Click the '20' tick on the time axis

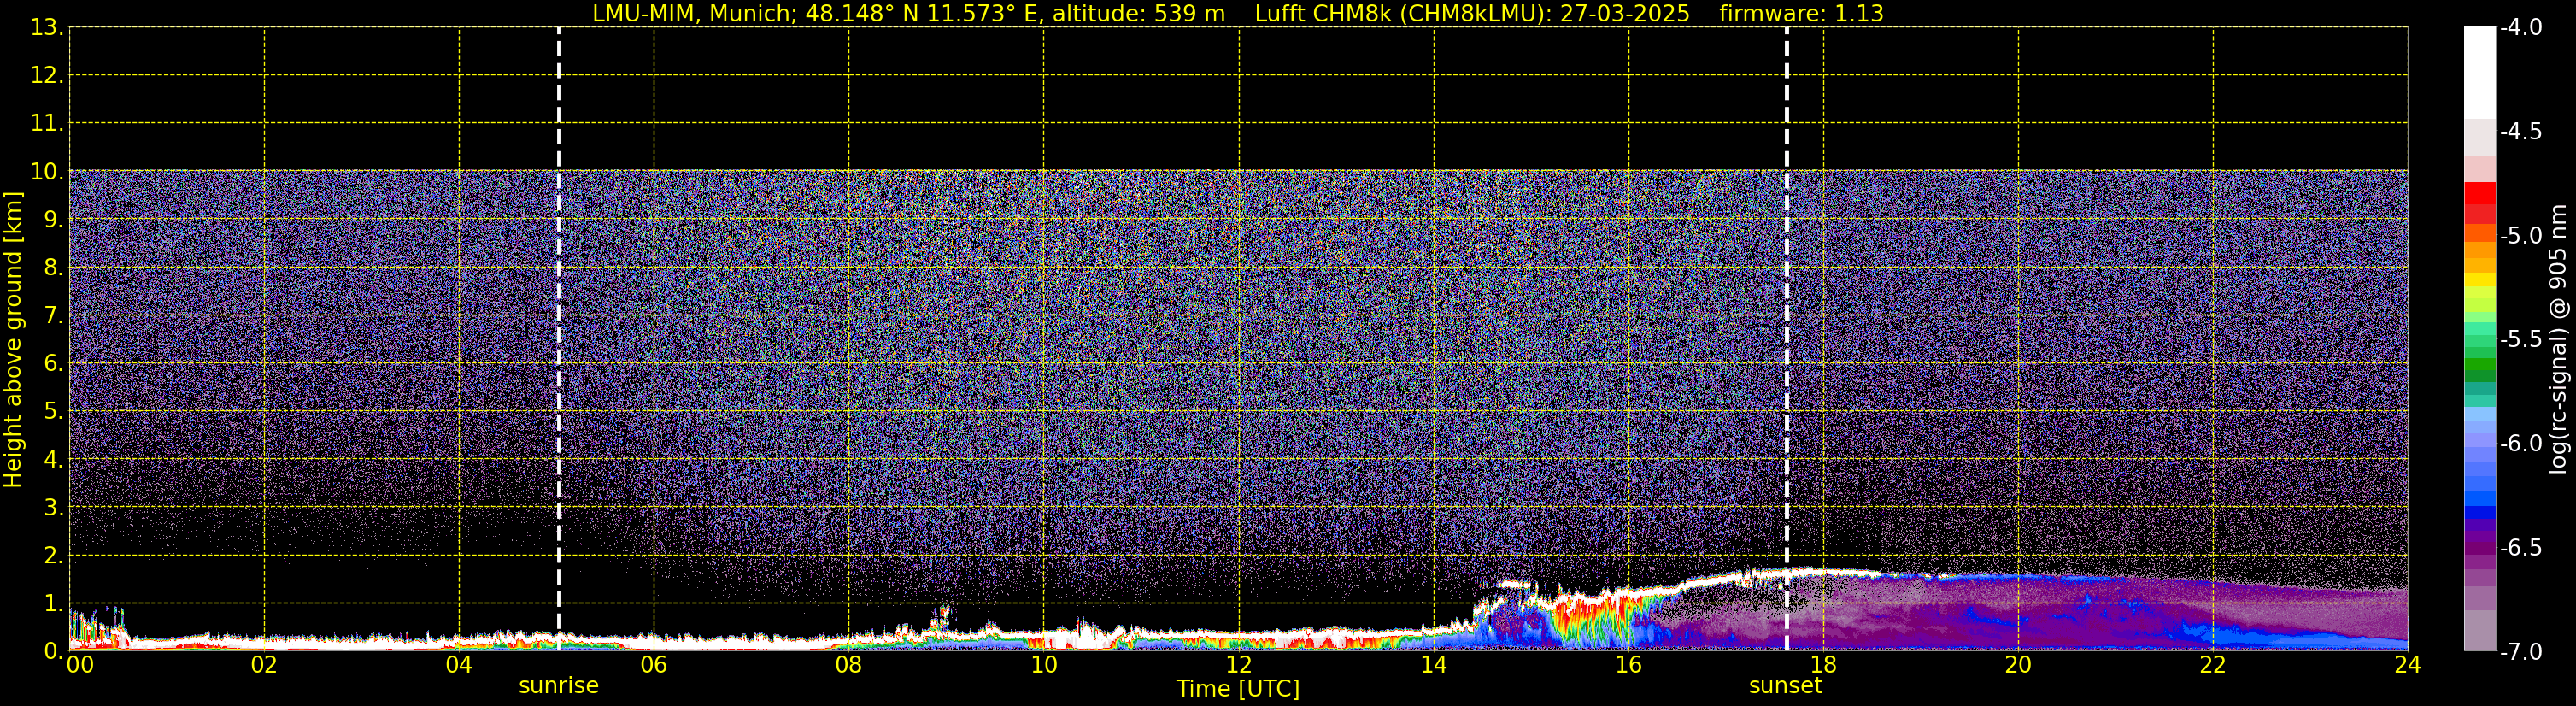click(x=2018, y=665)
